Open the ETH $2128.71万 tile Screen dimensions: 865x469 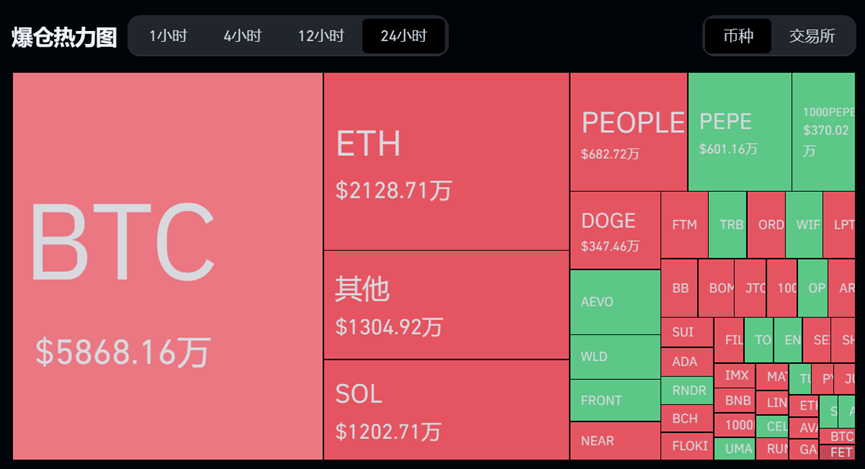tap(446, 161)
